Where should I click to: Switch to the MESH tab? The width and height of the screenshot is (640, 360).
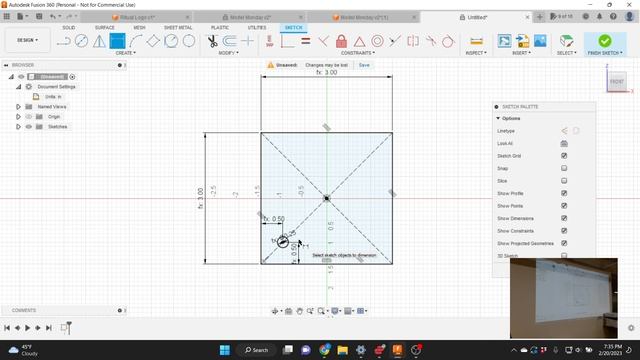(x=139, y=27)
